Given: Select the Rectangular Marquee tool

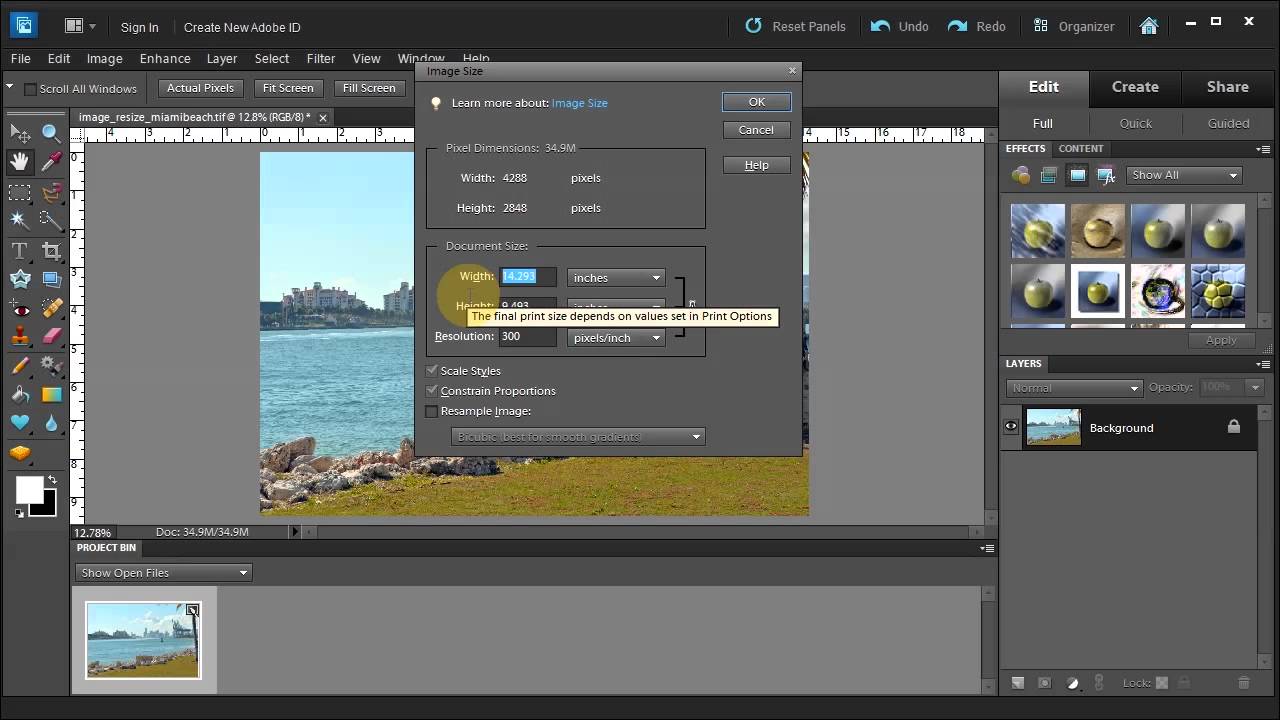Looking at the screenshot, I should pos(20,191).
